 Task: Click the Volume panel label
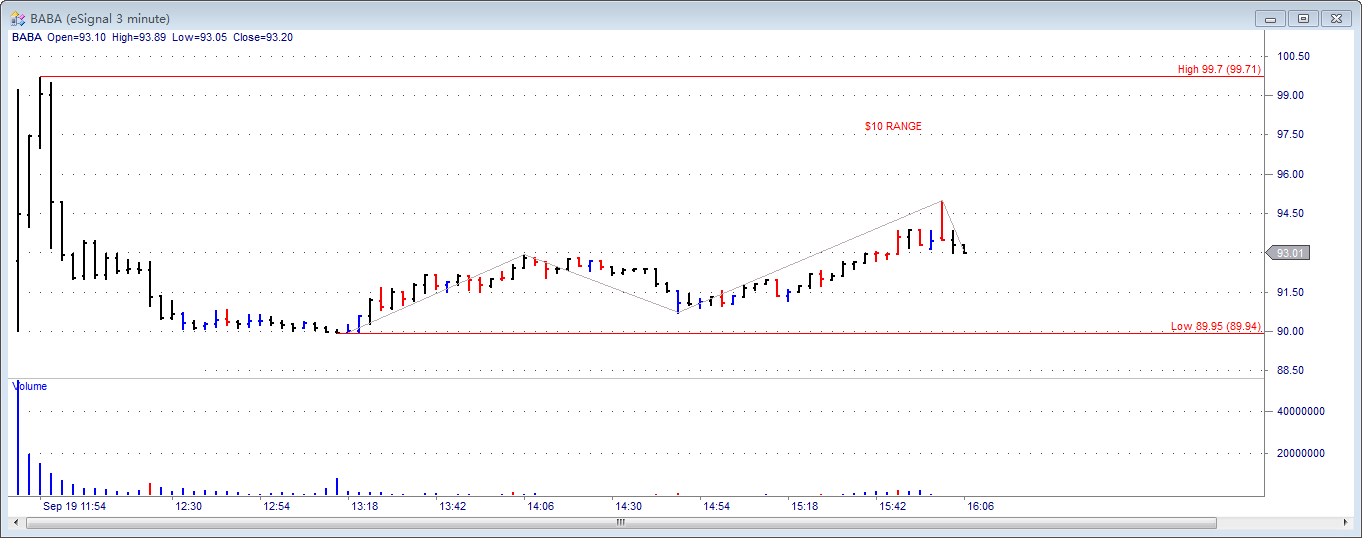(29, 386)
